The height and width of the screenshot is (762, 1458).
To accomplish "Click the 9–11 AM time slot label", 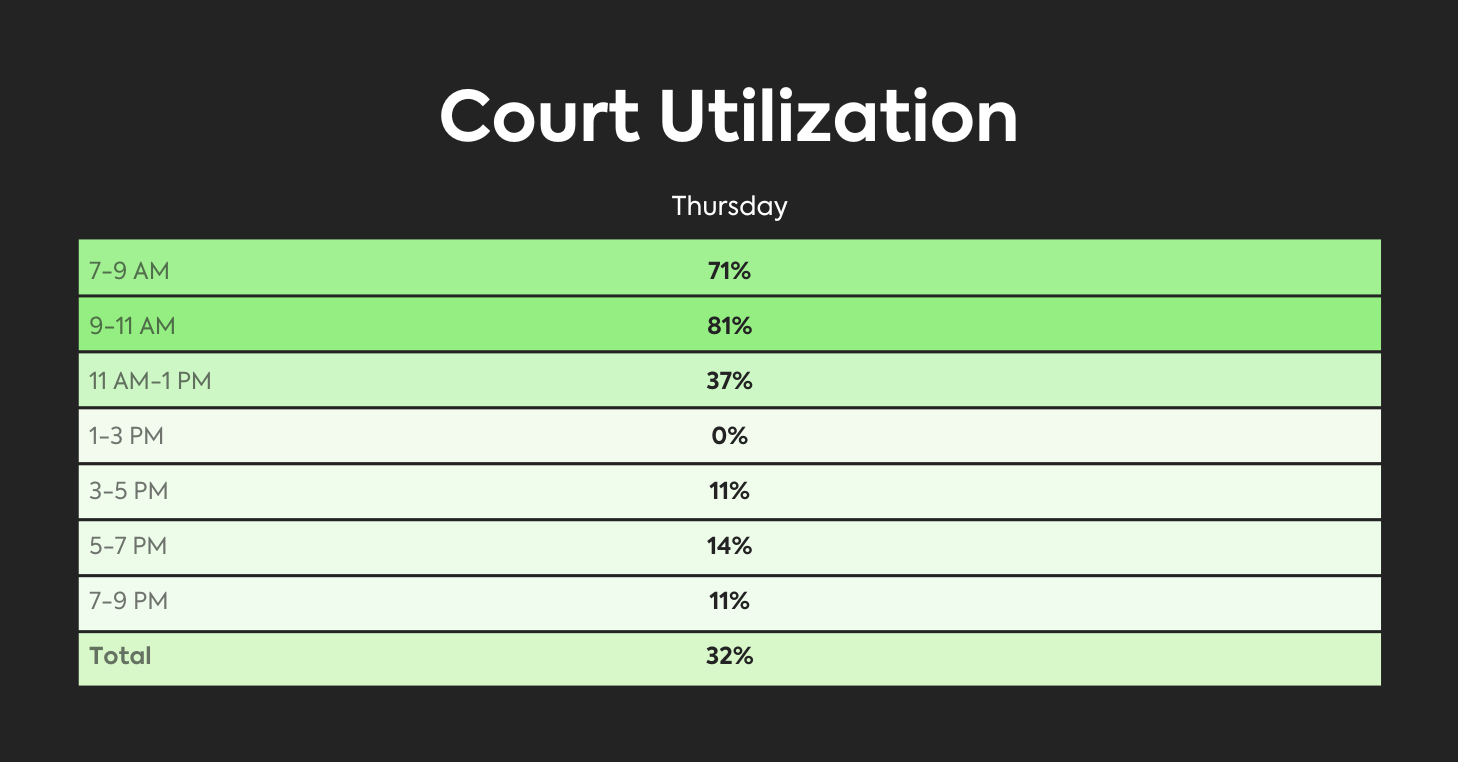I will [x=133, y=326].
